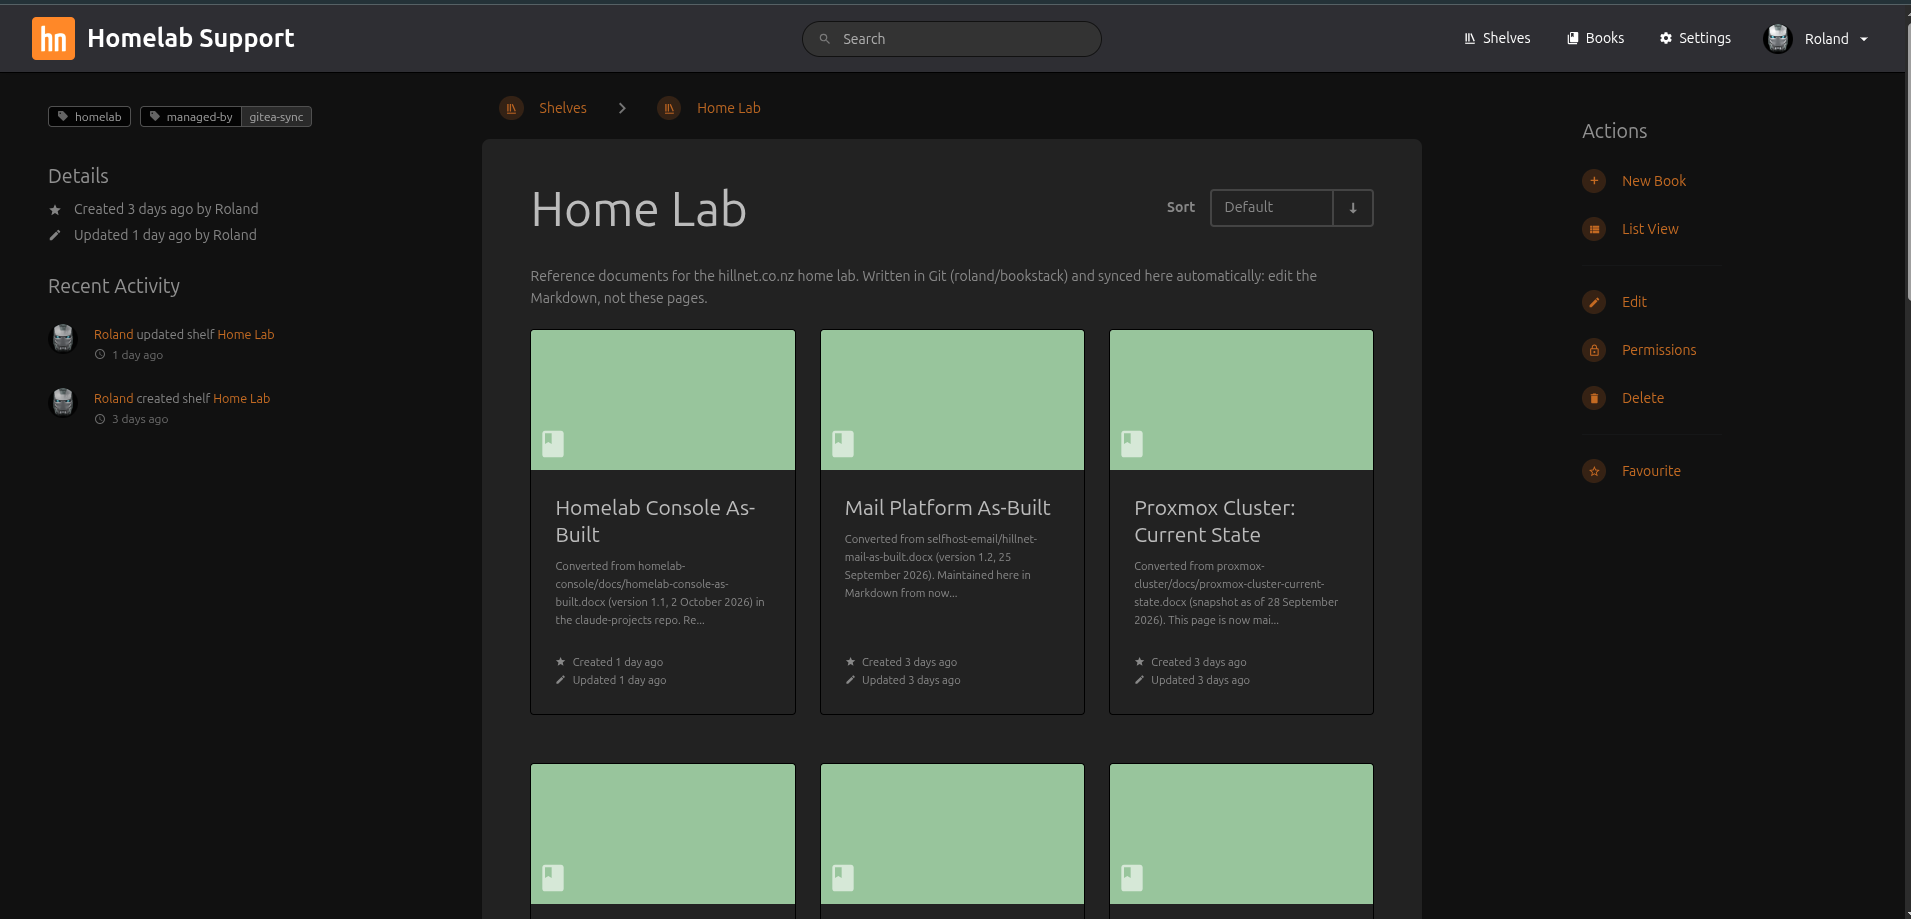This screenshot has width=1911, height=919.
Task: Click the Homelab Support site title
Action: pyautogui.click(x=191, y=38)
